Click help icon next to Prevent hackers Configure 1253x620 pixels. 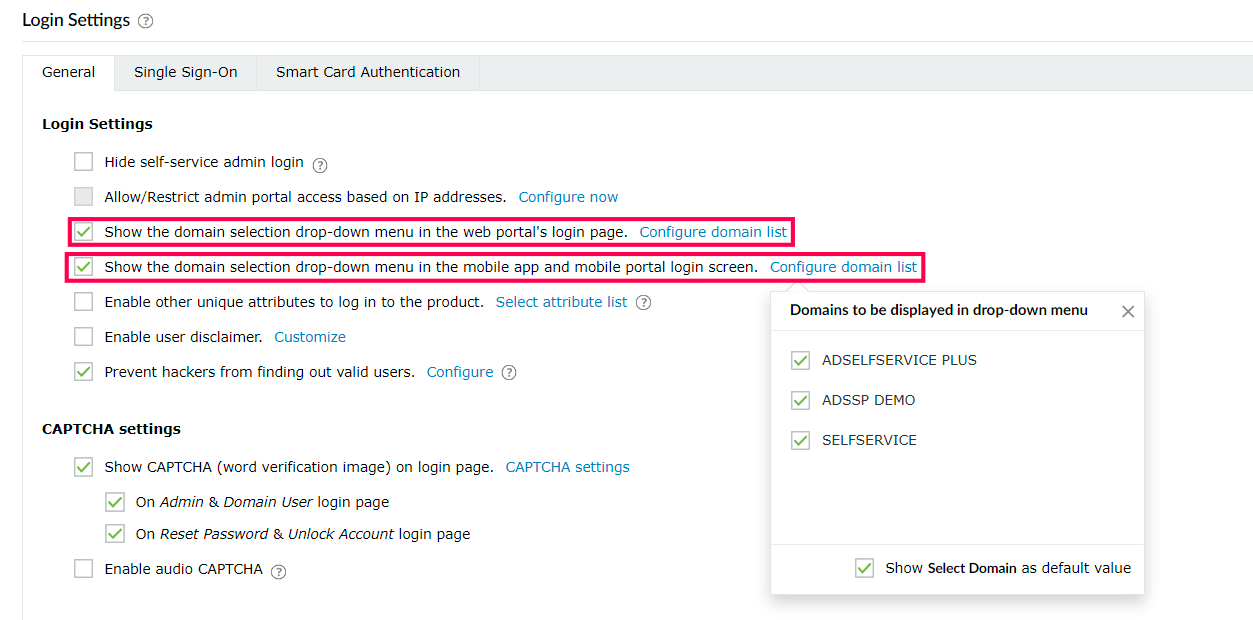tap(509, 373)
